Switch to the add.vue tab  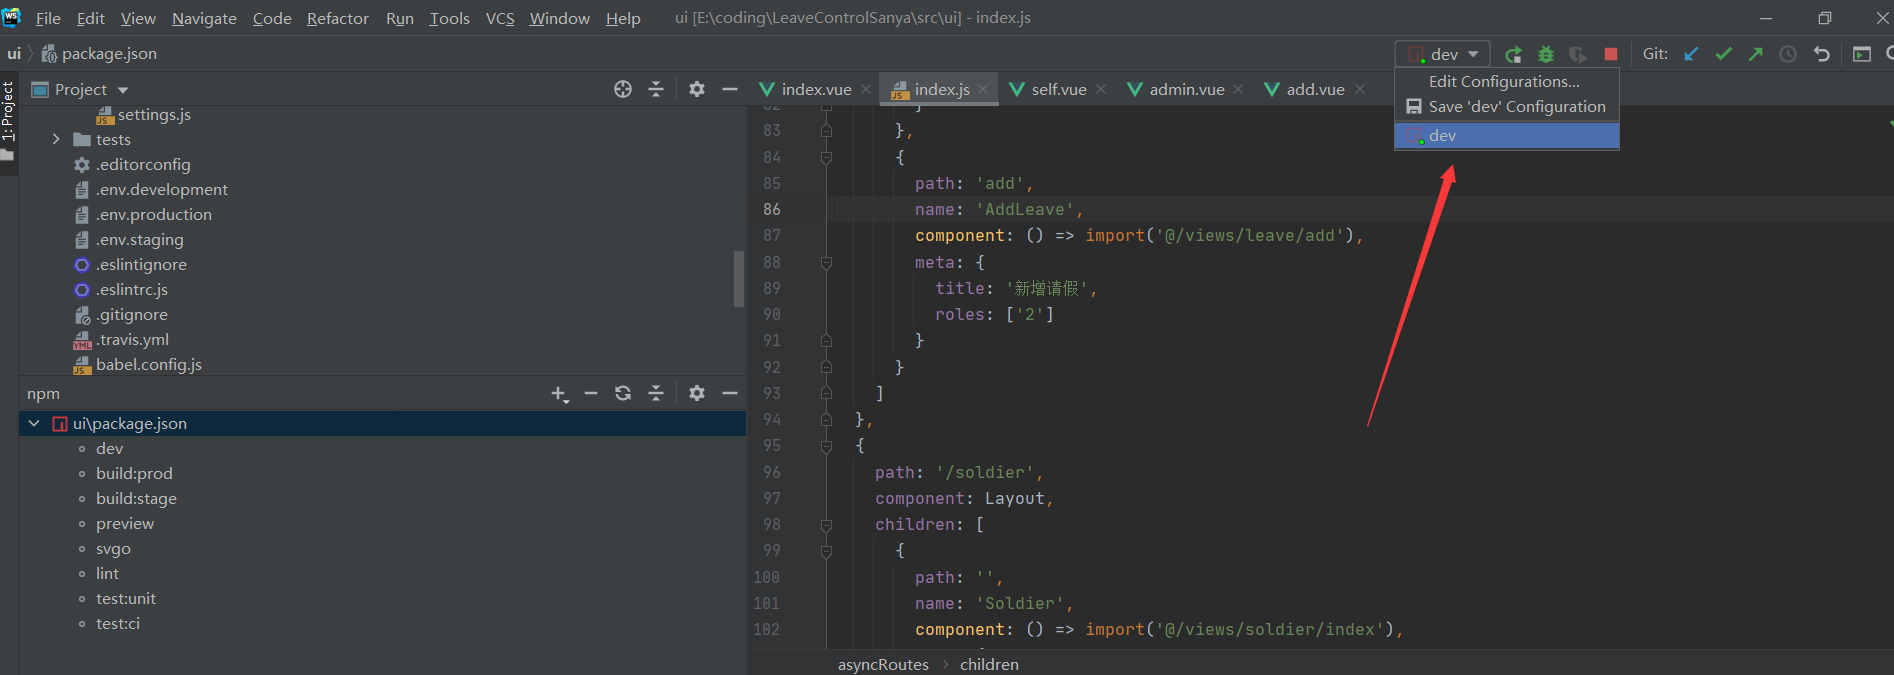1315,89
